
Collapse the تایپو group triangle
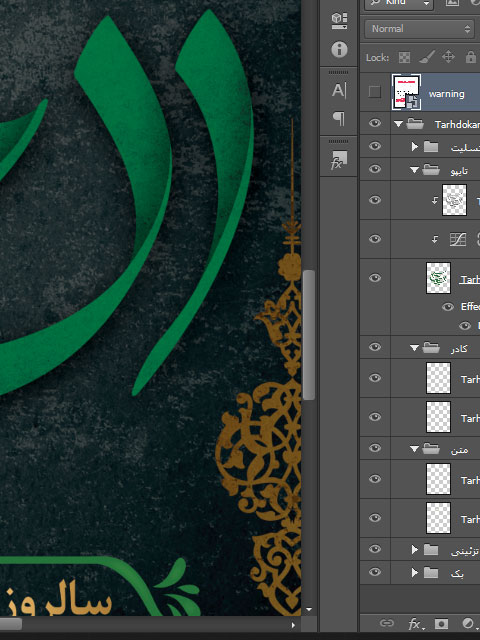coord(414,170)
